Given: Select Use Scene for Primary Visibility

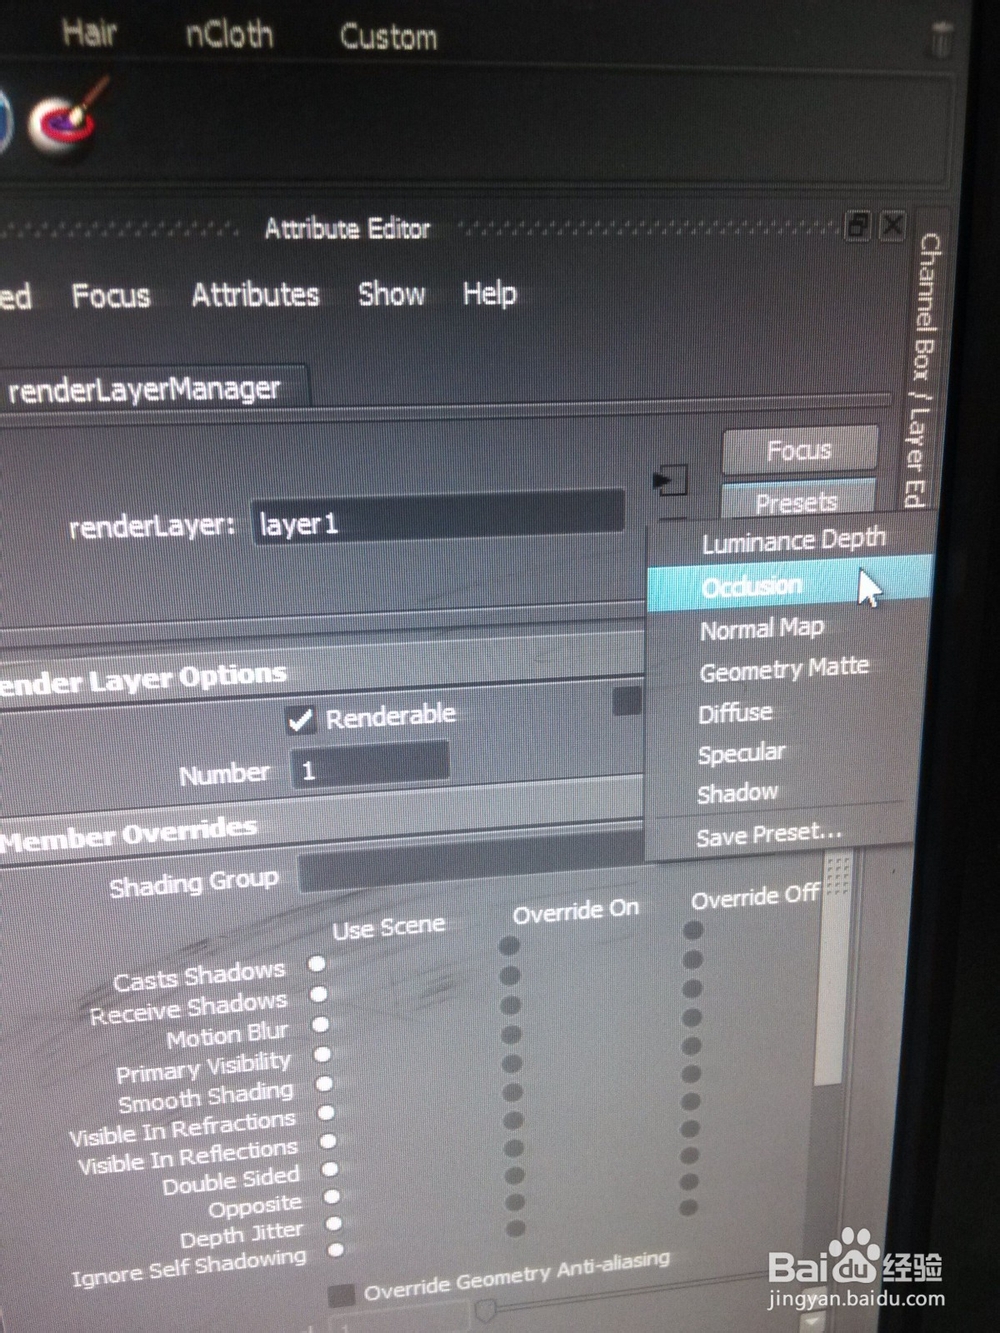Looking at the screenshot, I should pyautogui.click(x=323, y=1054).
